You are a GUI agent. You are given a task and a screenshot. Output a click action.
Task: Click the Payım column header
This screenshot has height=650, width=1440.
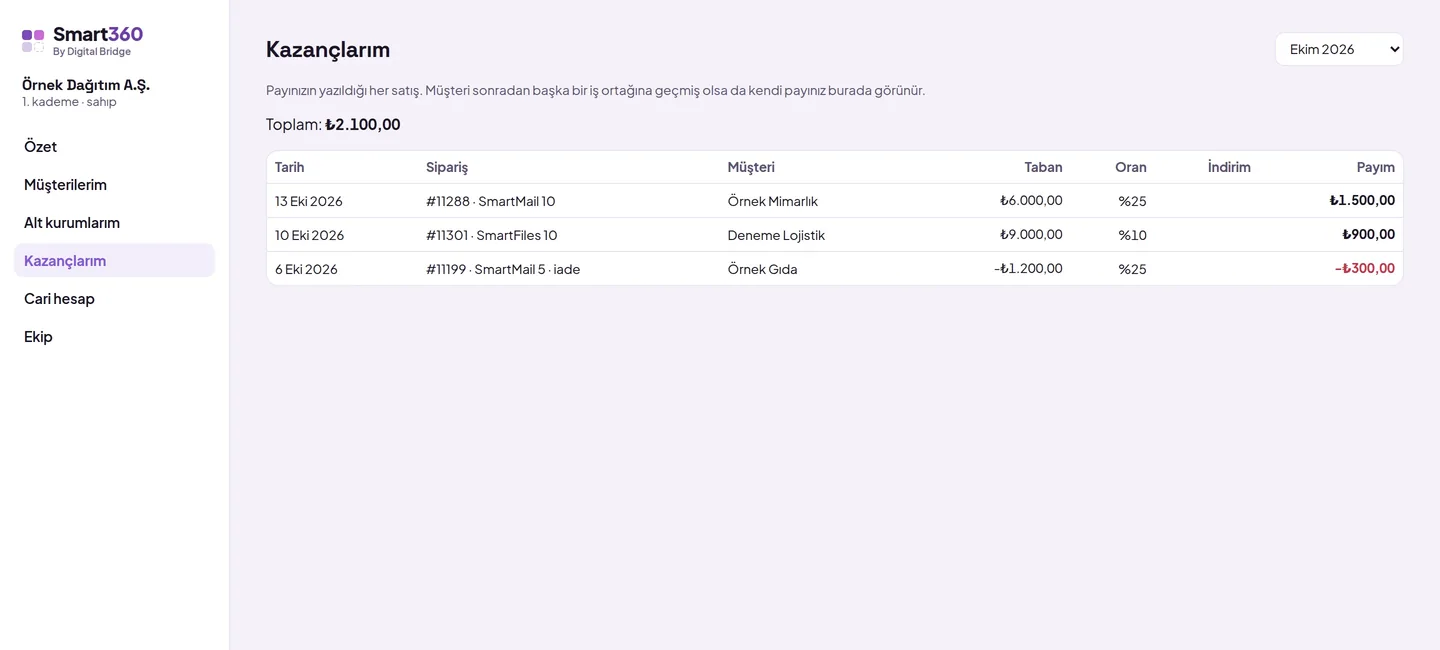1376,167
